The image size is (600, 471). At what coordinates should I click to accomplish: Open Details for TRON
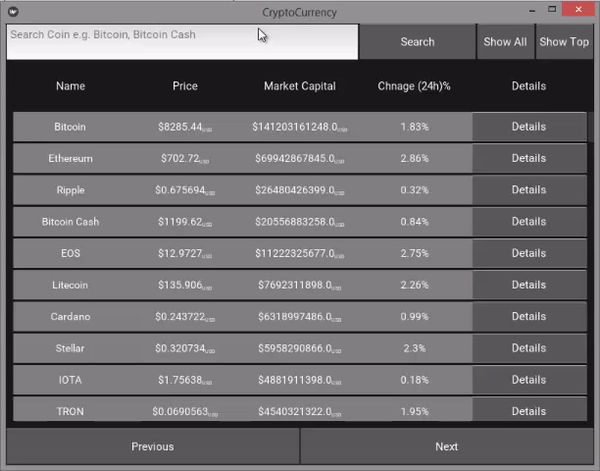click(529, 410)
